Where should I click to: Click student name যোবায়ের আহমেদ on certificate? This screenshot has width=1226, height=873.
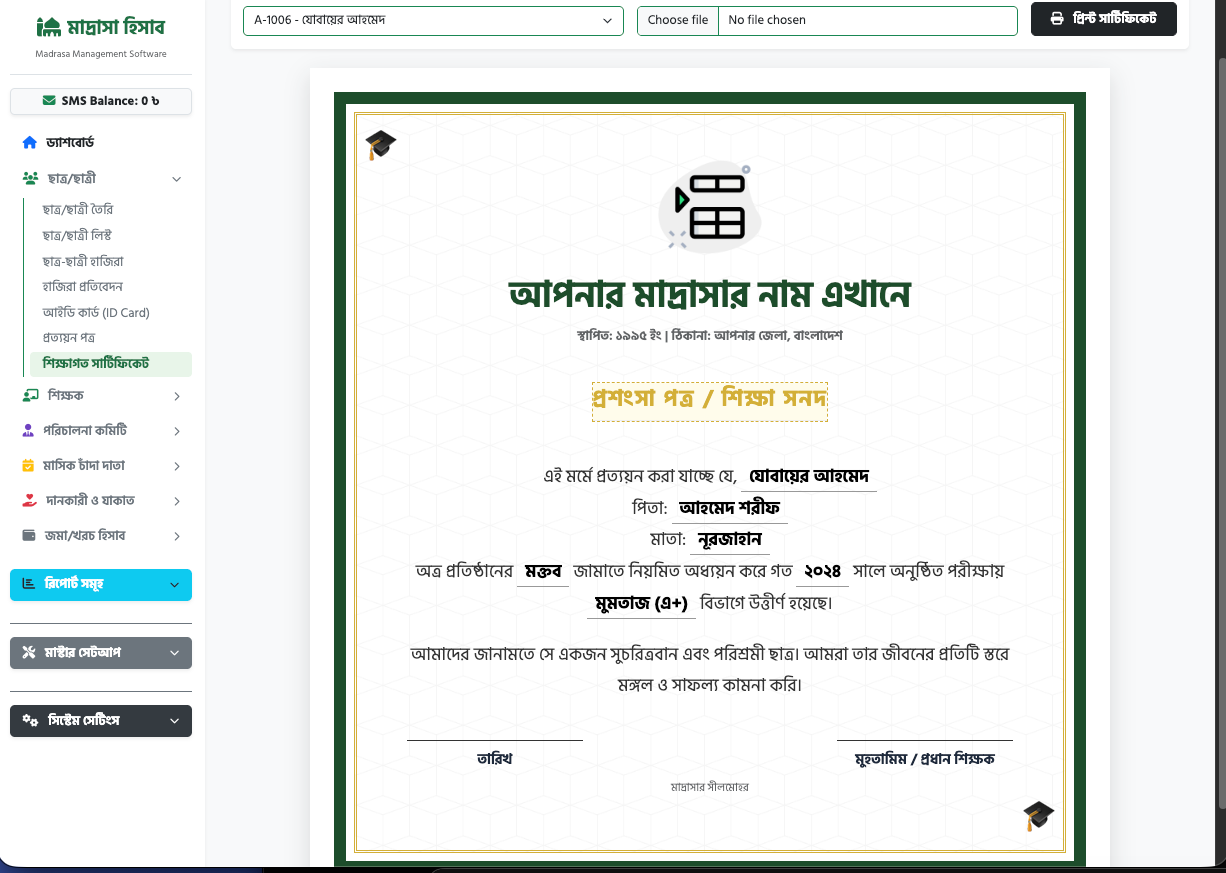[x=810, y=476]
